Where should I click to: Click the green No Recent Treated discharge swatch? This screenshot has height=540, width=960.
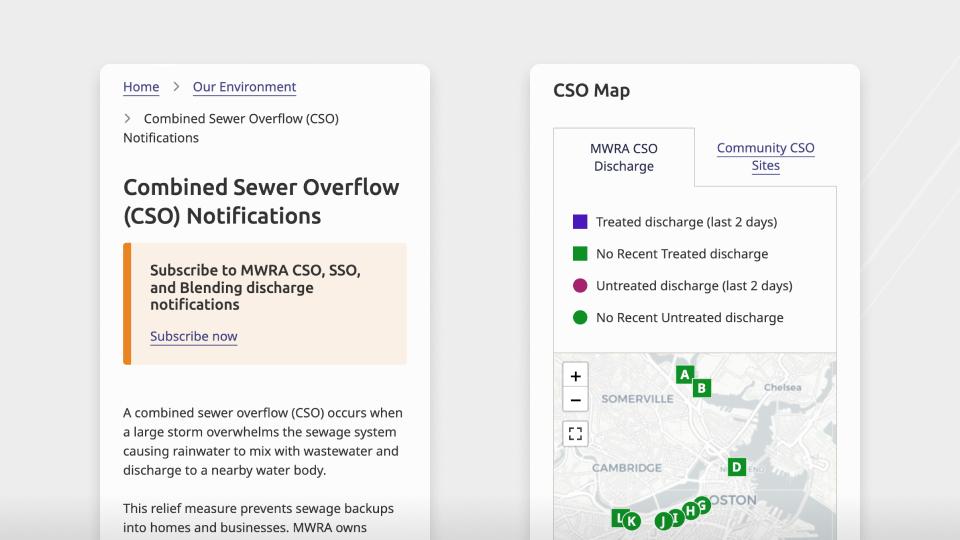(x=580, y=254)
